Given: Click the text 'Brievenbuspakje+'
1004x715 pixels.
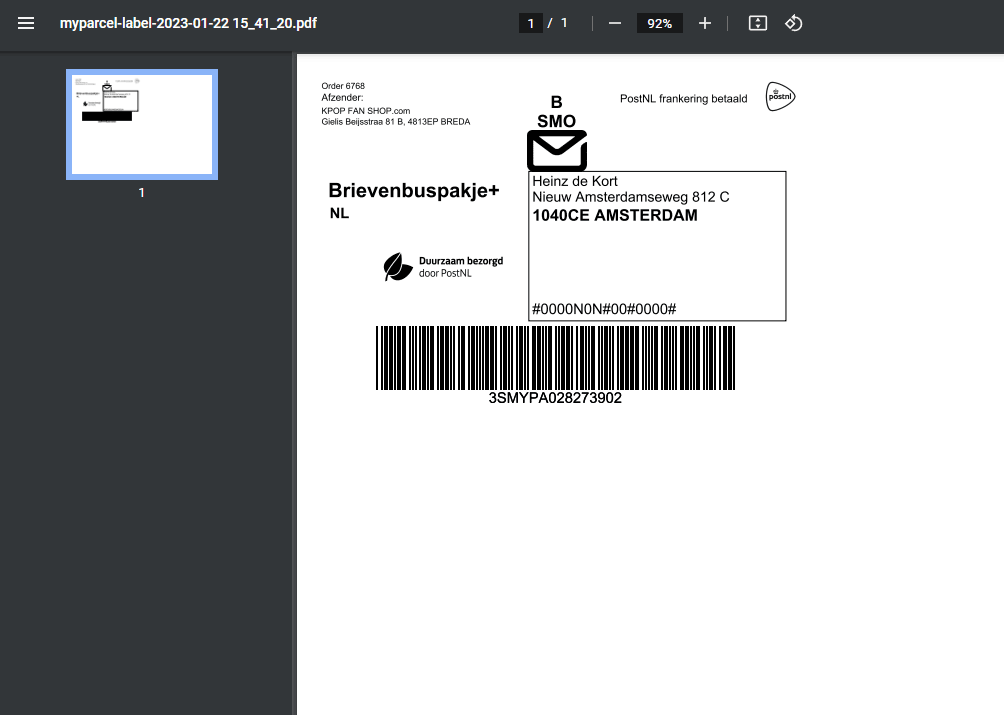Looking at the screenshot, I should (x=414, y=191).
